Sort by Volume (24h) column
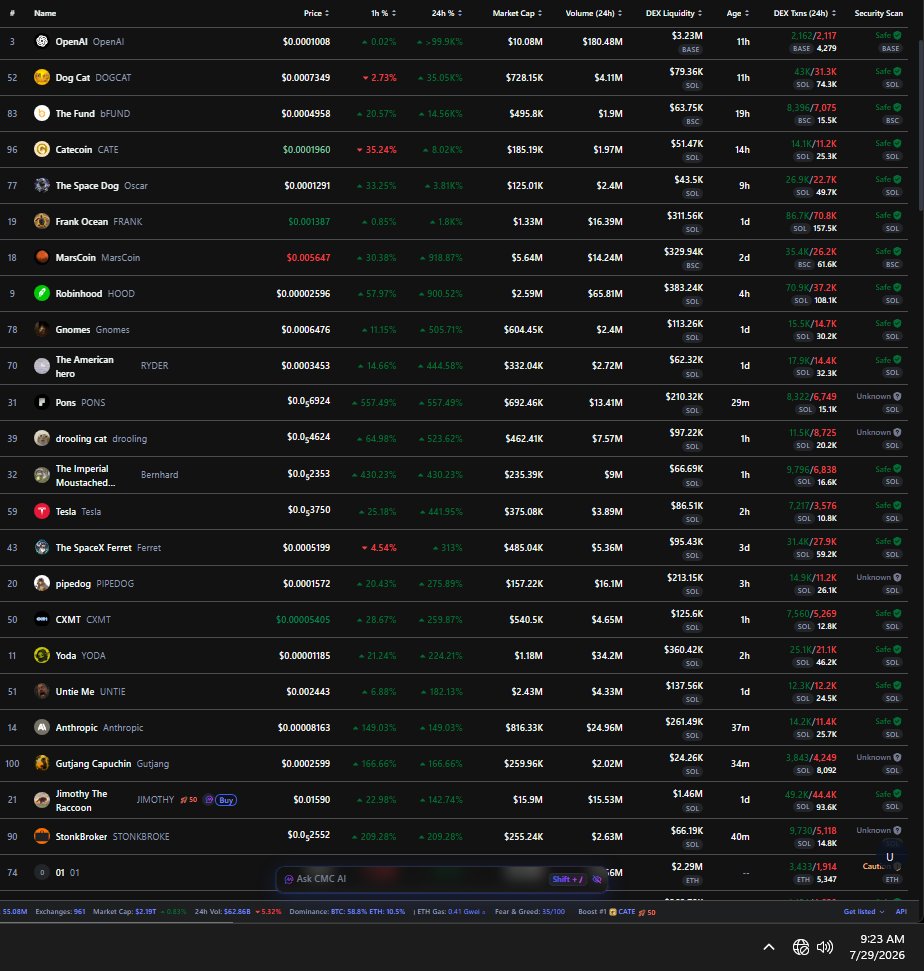The height and width of the screenshot is (971, 924). click(x=594, y=13)
